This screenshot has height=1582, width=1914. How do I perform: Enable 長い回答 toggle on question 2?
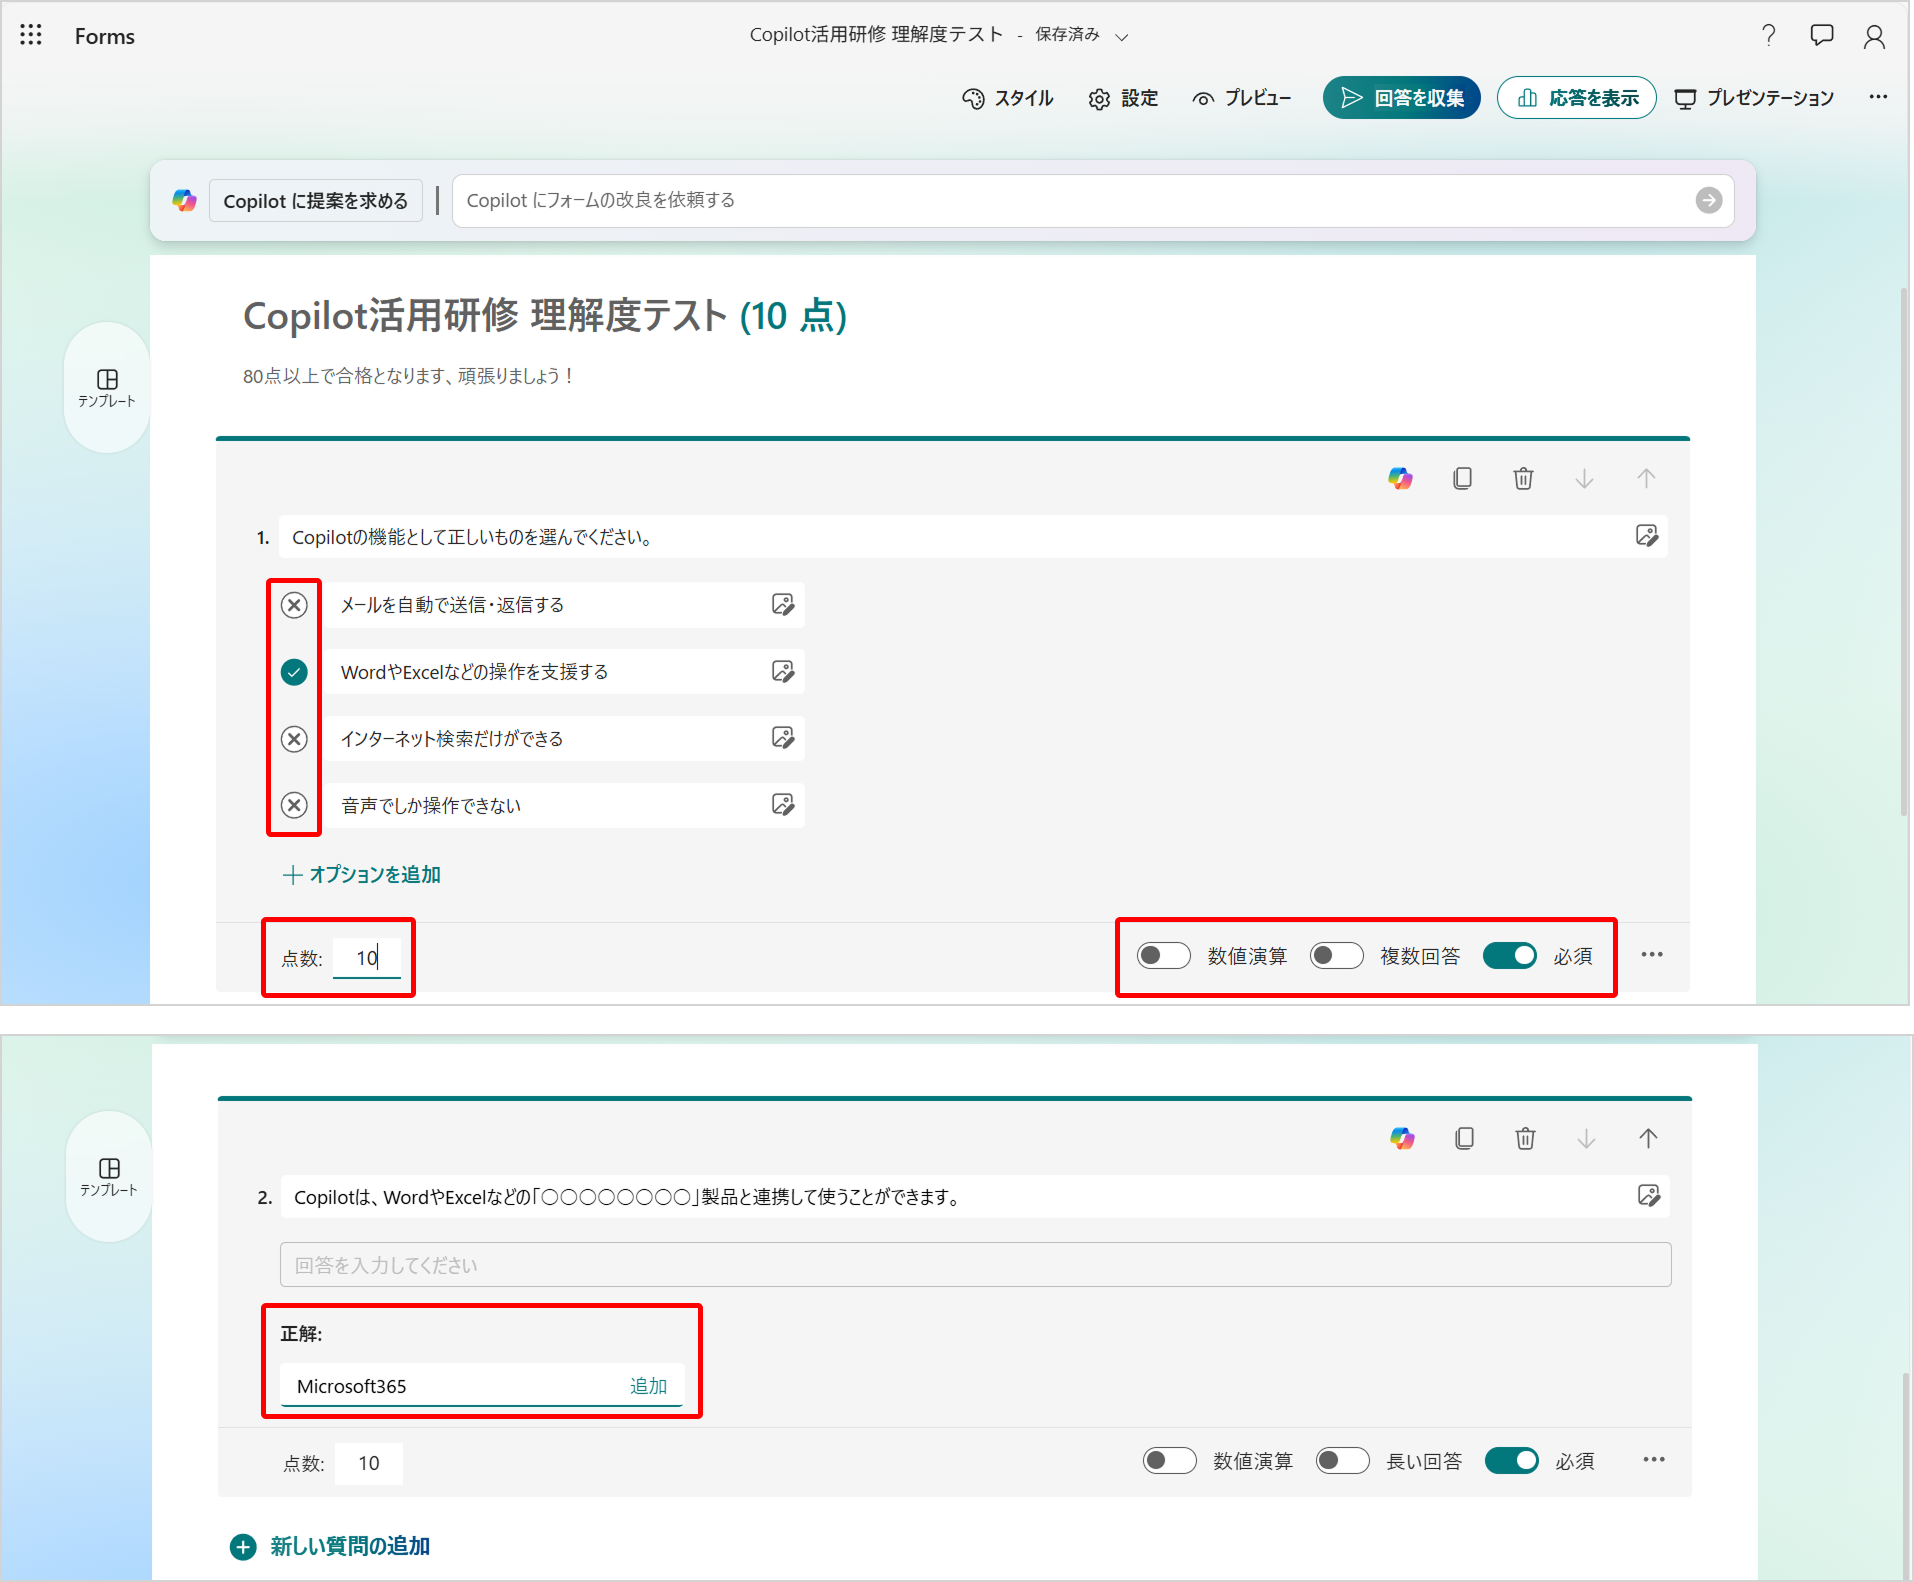pos(1342,1461)
